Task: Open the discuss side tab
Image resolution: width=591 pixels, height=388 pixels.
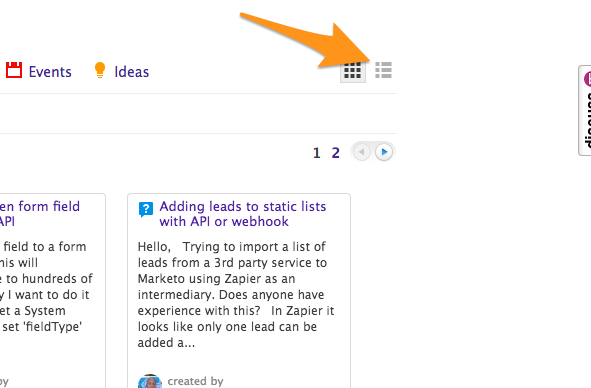Action: pos(585,110)
